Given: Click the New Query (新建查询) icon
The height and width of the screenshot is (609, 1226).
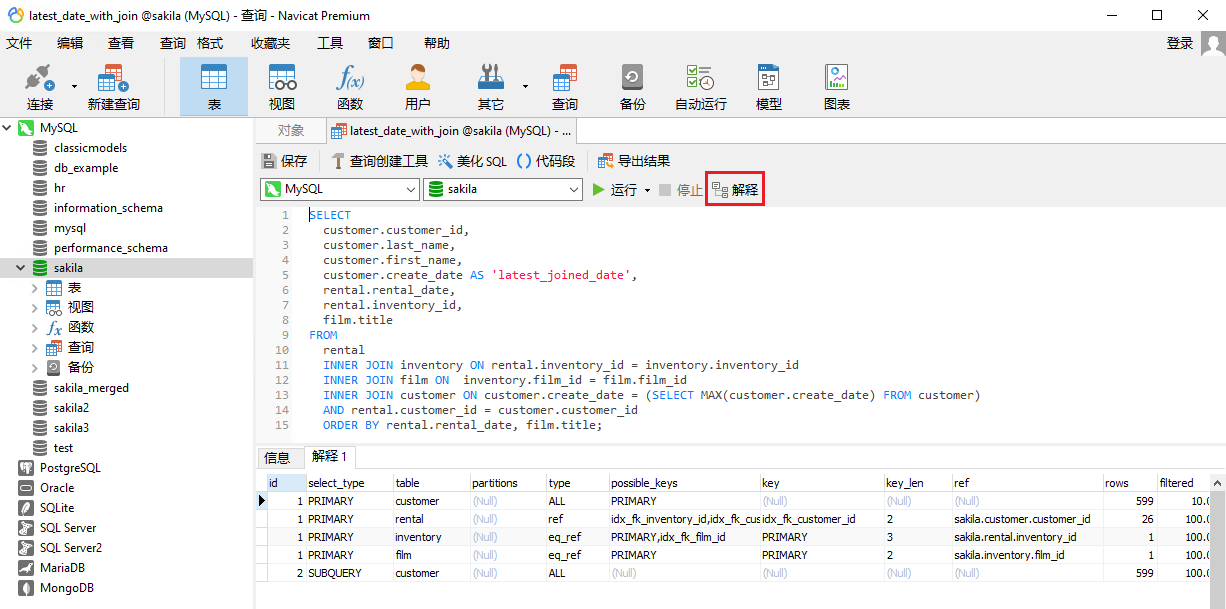Looking at the screenshot, I should point(113,87).
